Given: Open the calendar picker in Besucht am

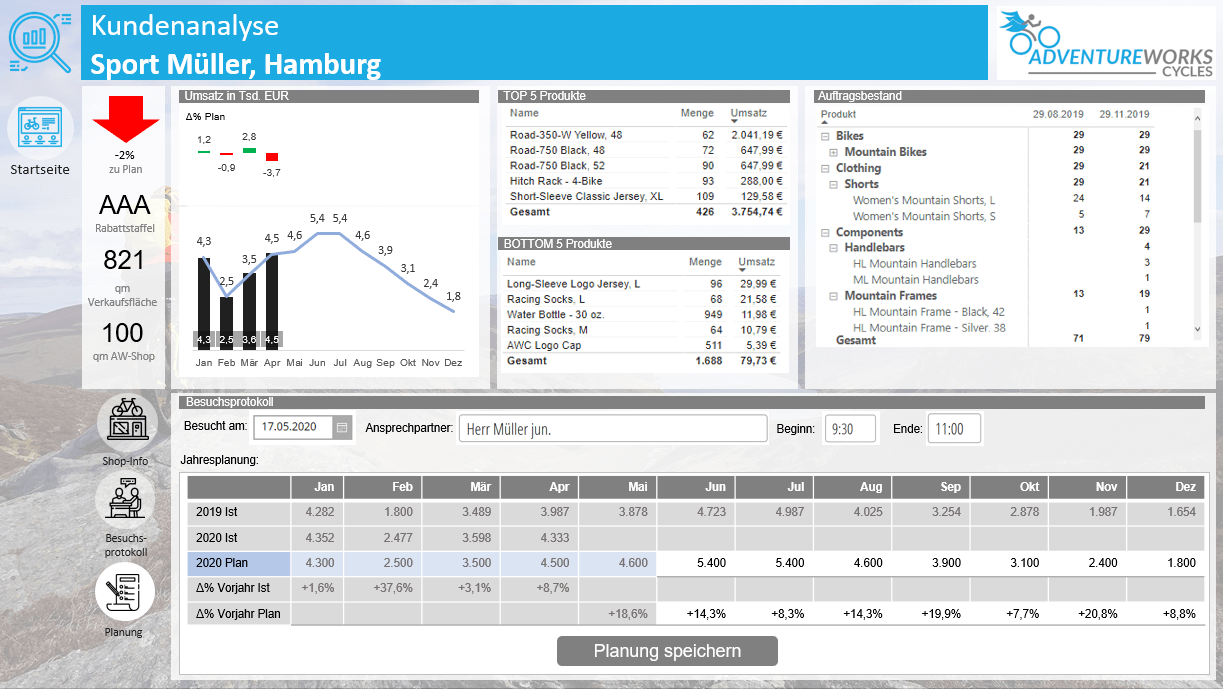Looking at the screenshot, I should [342, 427].
